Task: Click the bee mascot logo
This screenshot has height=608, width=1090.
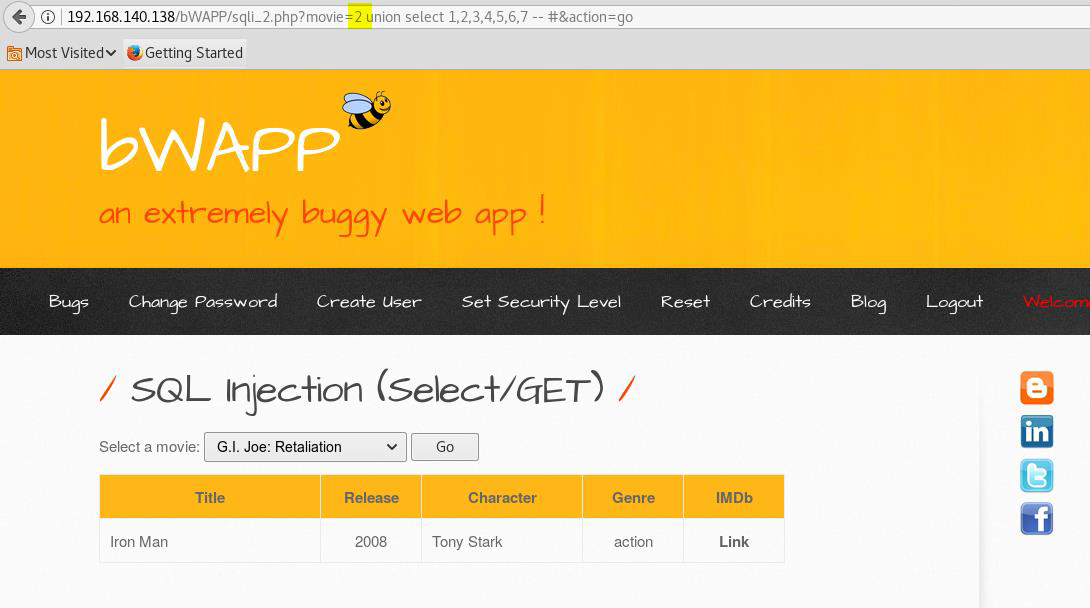Action: 366,109
